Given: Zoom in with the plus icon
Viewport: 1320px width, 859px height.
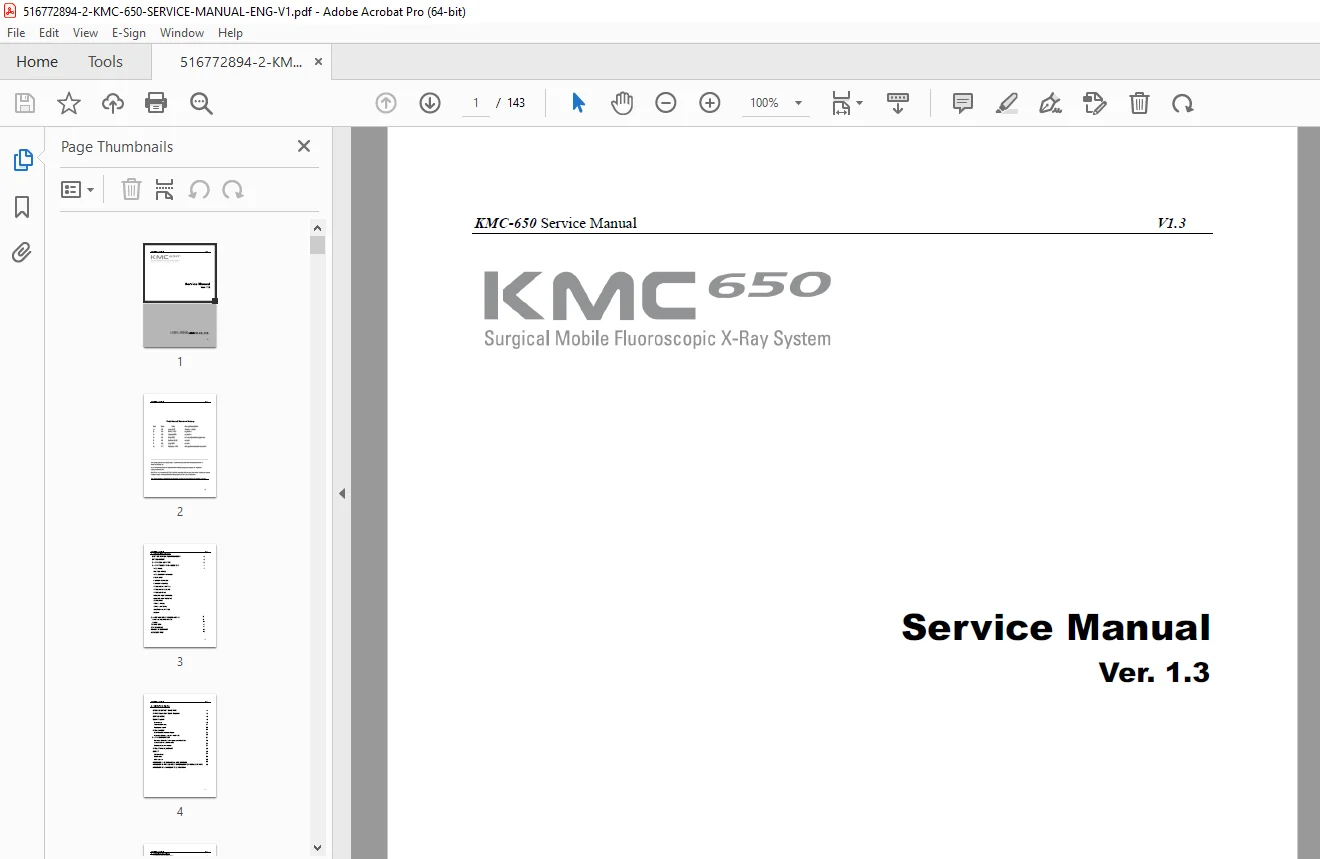Looking at the screenshot, I should point(710,103).
